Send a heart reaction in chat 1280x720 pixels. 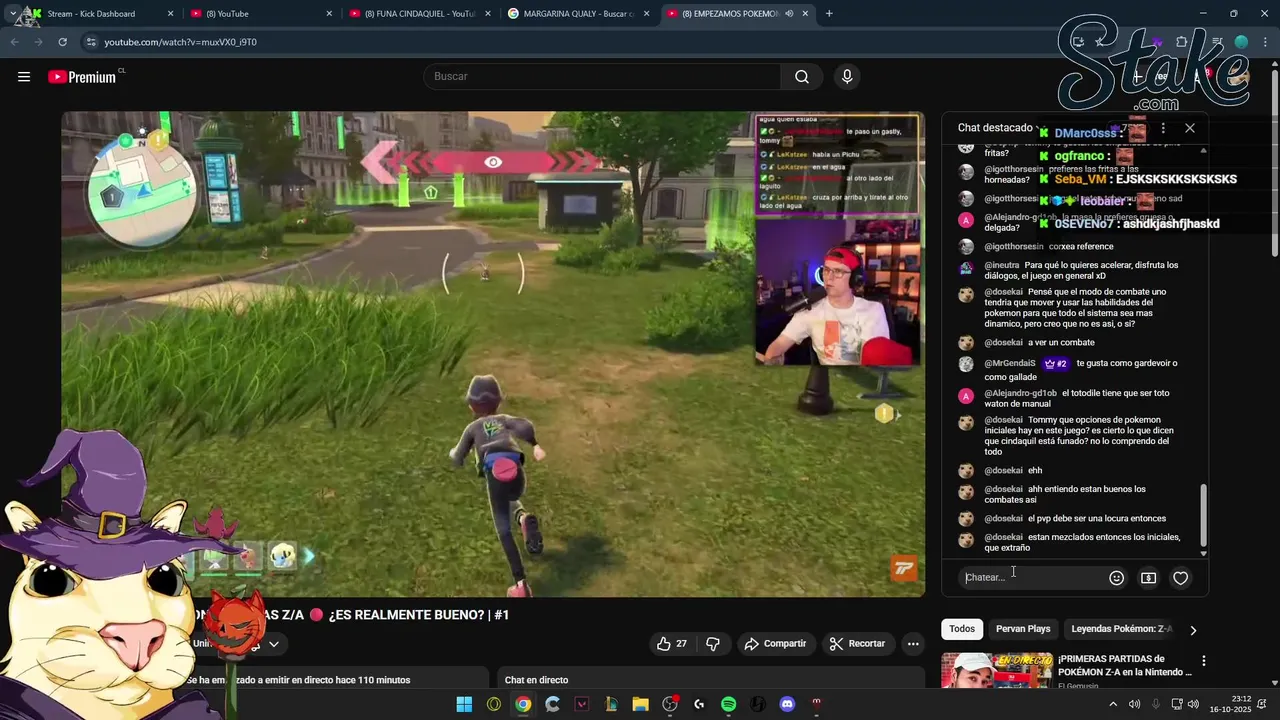click(1181, 578)
